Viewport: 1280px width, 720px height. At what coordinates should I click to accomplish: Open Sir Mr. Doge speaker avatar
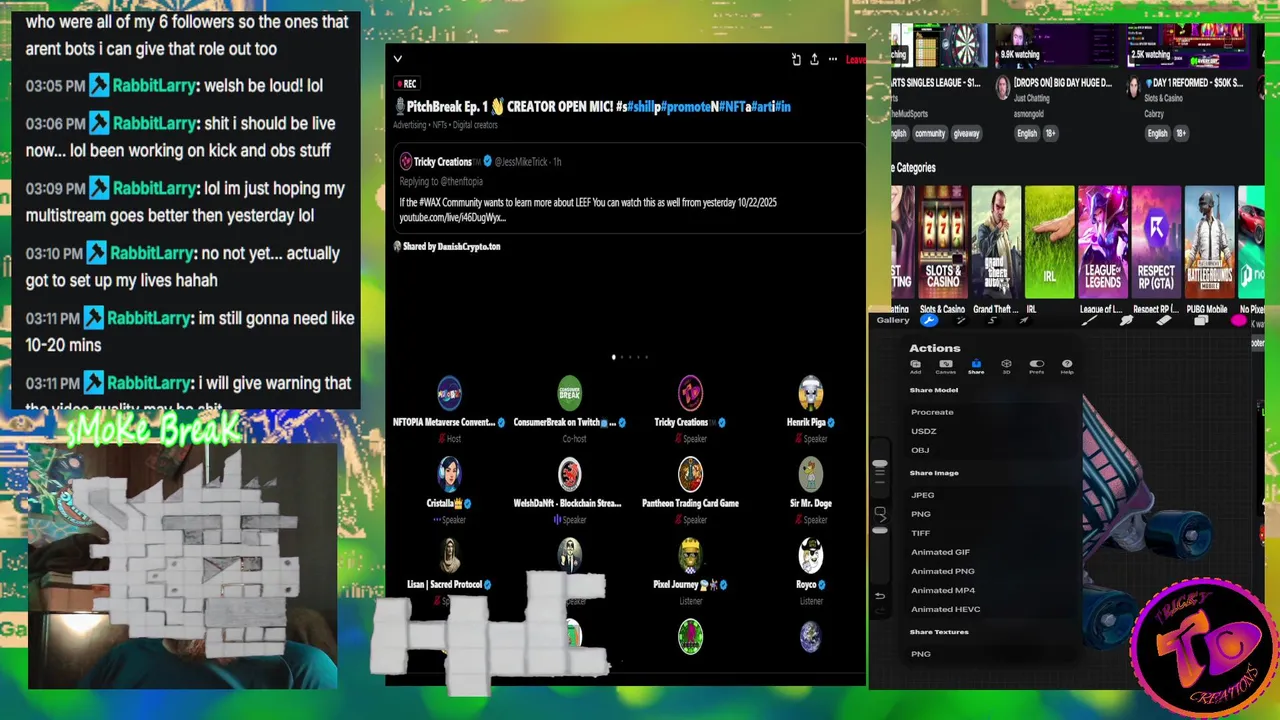click(x=811, y=475)
